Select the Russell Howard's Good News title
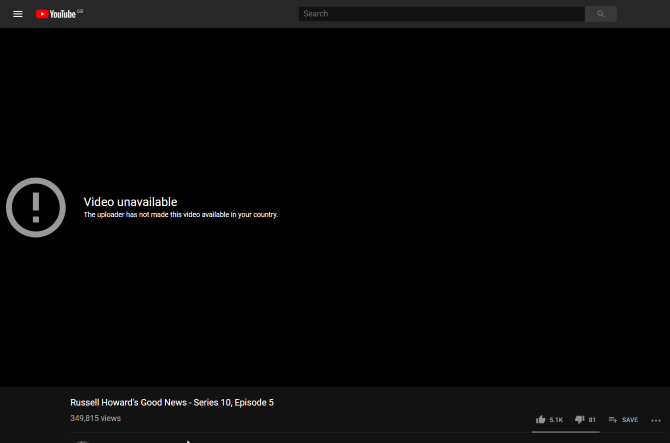Image resolution: width=670 pixels, height=443 pixels. pos(171,402)
